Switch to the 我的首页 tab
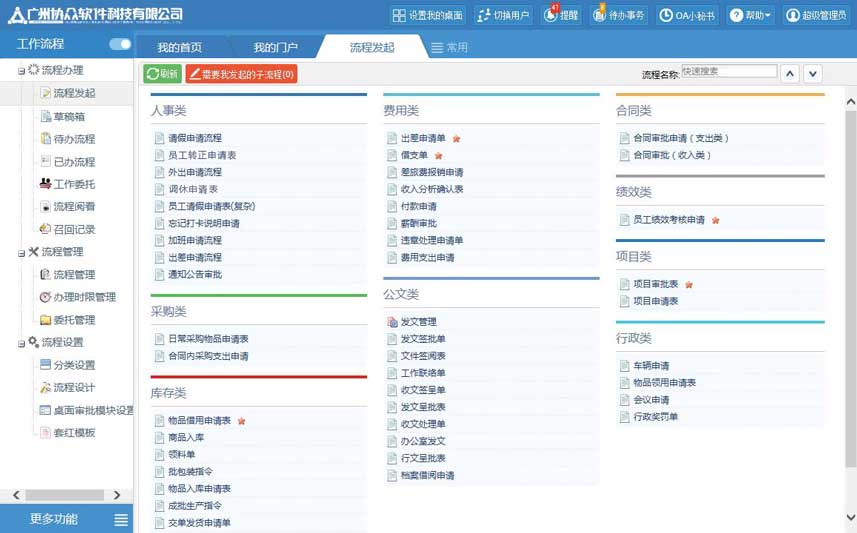The height and width of the screenshot is (533, 857). [180, 48]
